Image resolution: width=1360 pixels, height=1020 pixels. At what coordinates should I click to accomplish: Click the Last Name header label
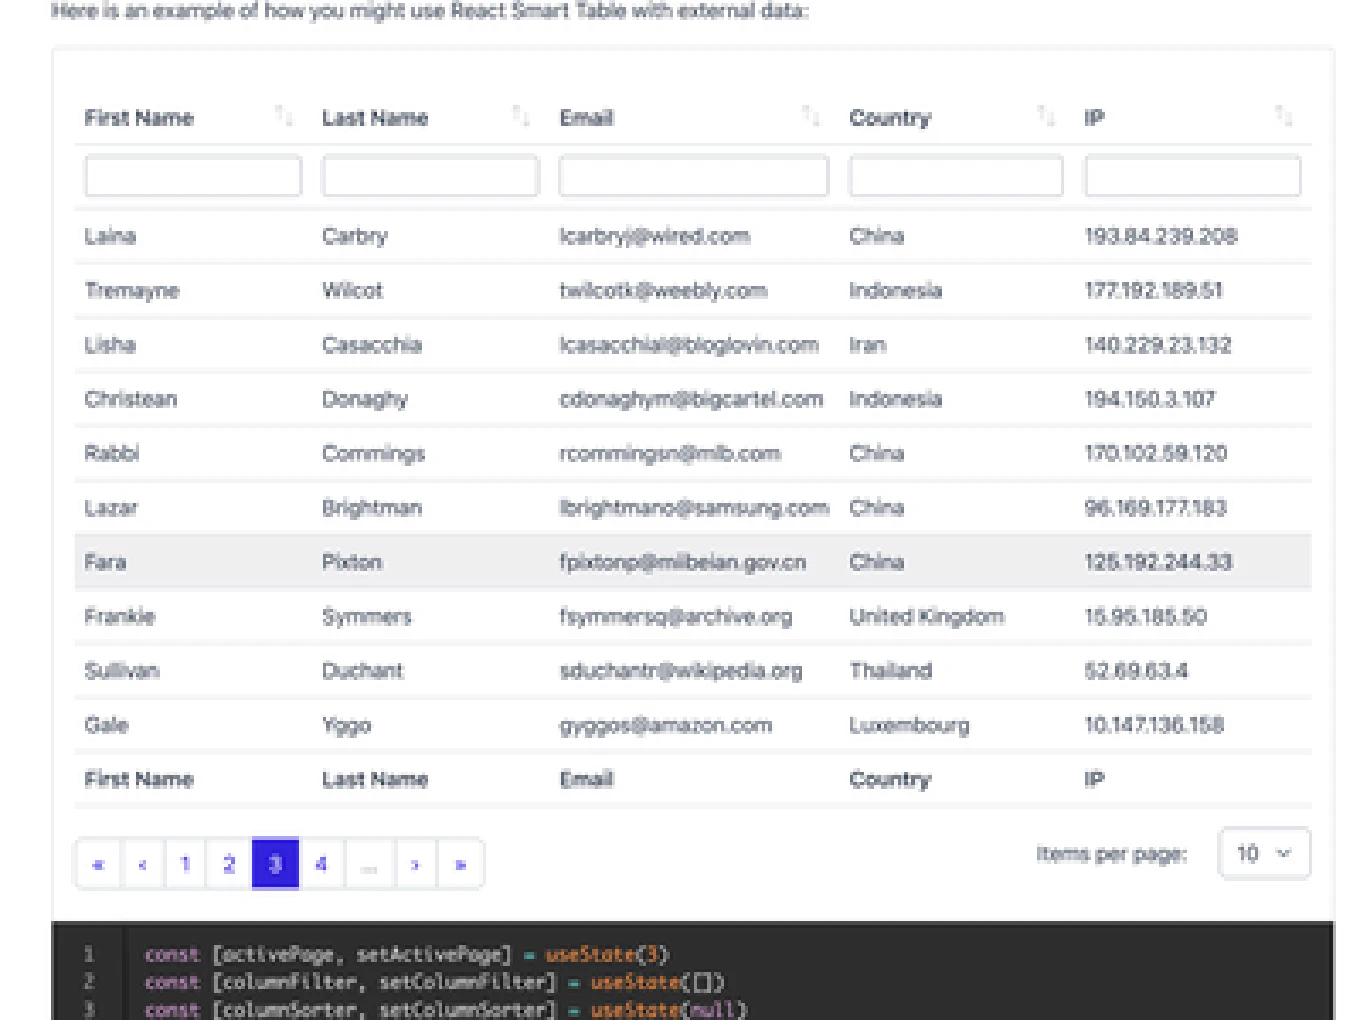(375, 118)
